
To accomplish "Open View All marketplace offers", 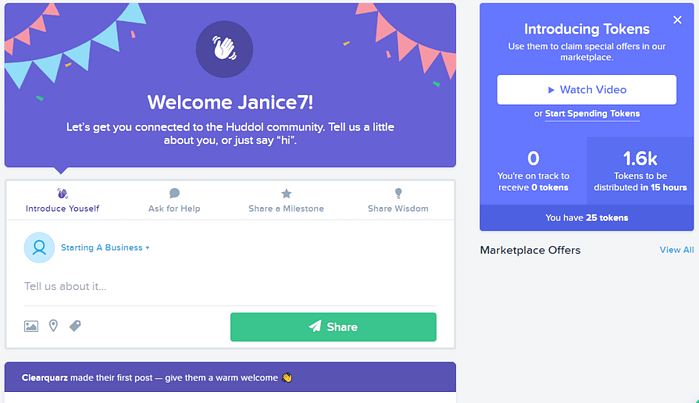I will (x=677, y=250).
